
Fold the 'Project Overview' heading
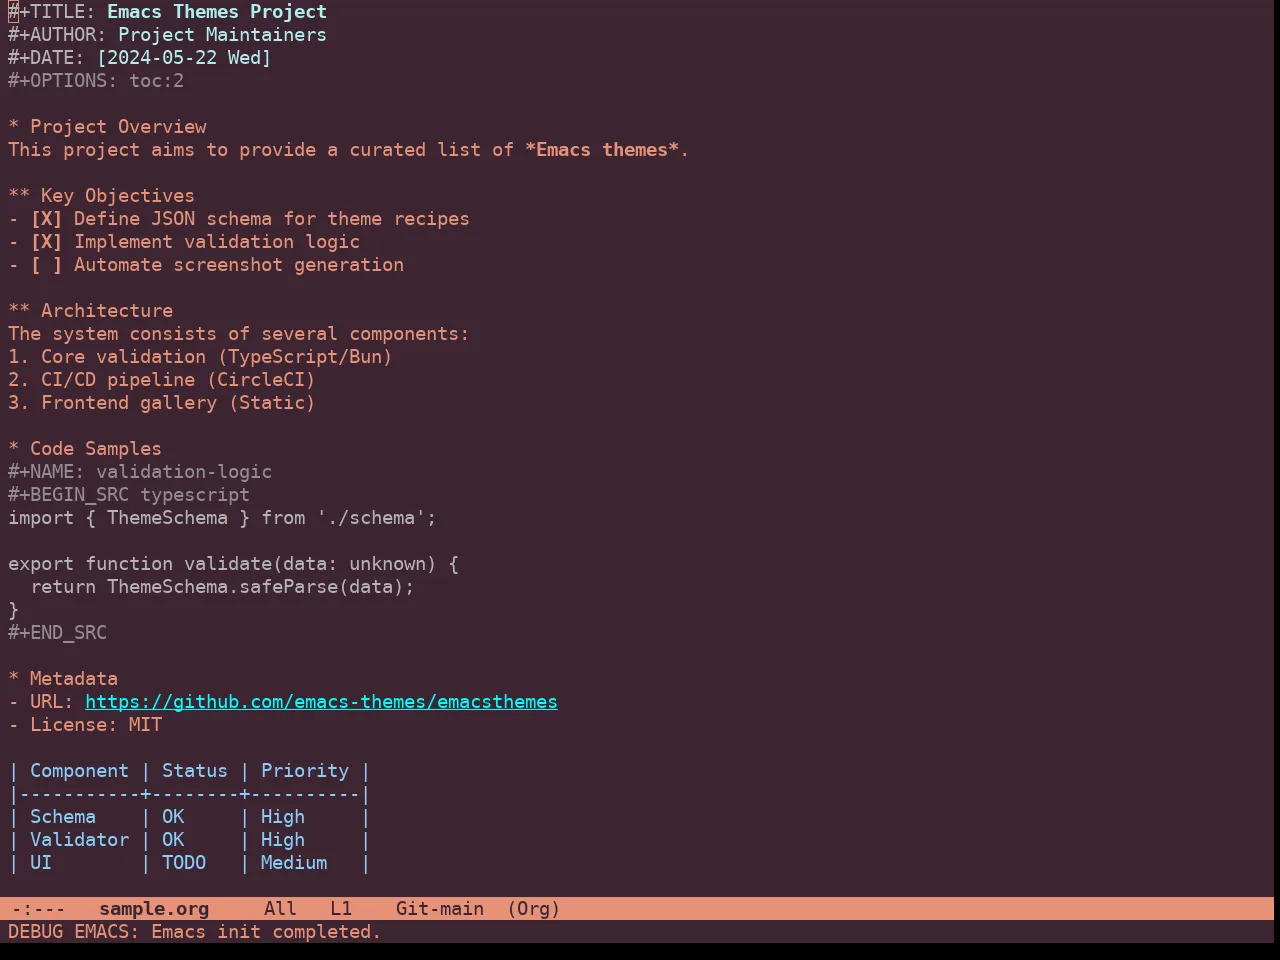tap(107, 127)
